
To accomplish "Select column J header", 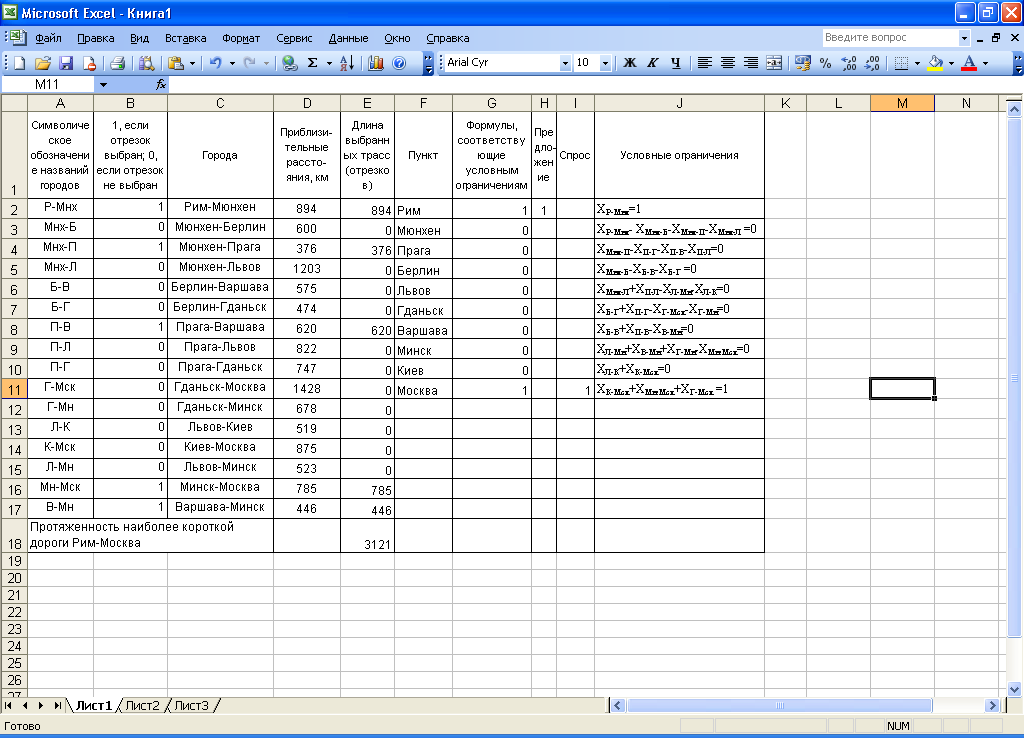I will click(x=679, y=103).
